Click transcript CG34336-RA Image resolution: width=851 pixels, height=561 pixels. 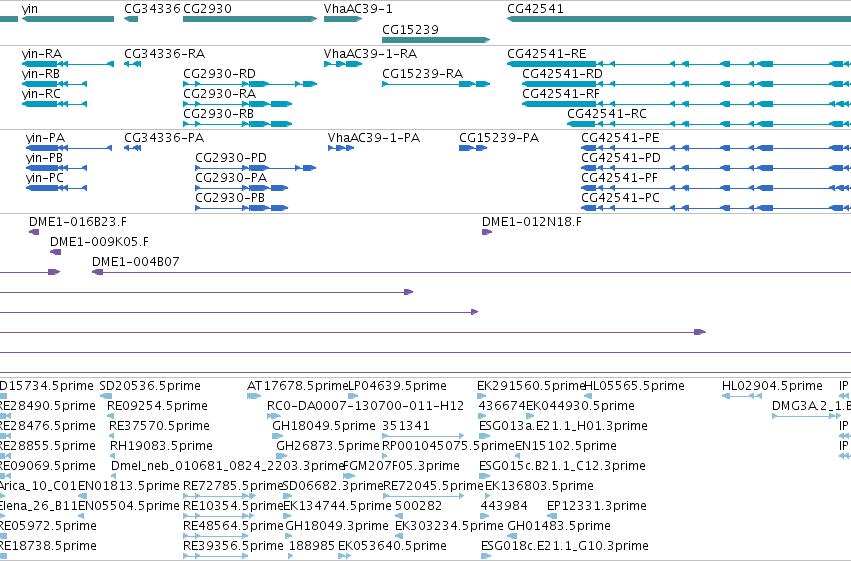[164, 54]
